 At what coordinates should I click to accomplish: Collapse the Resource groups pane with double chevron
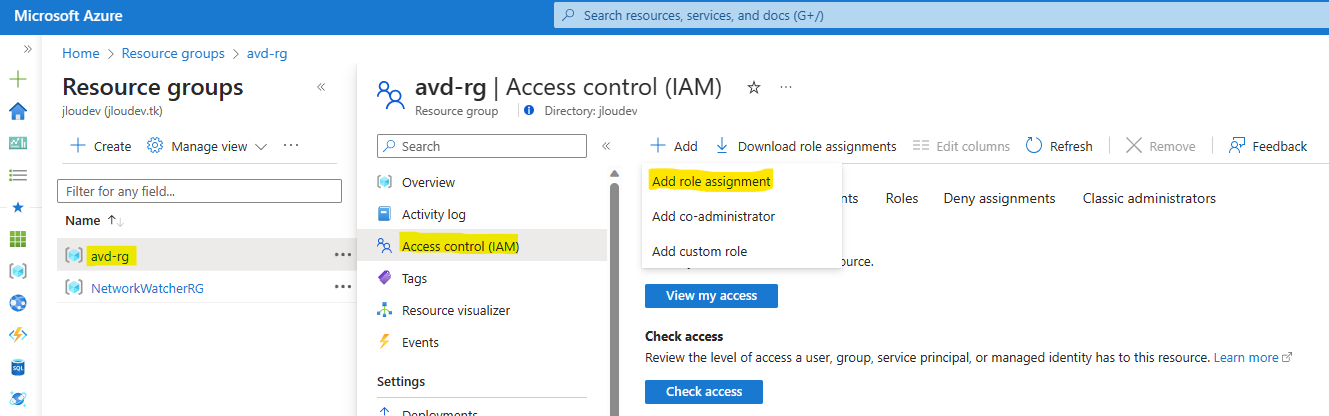(x=321, y=87)
